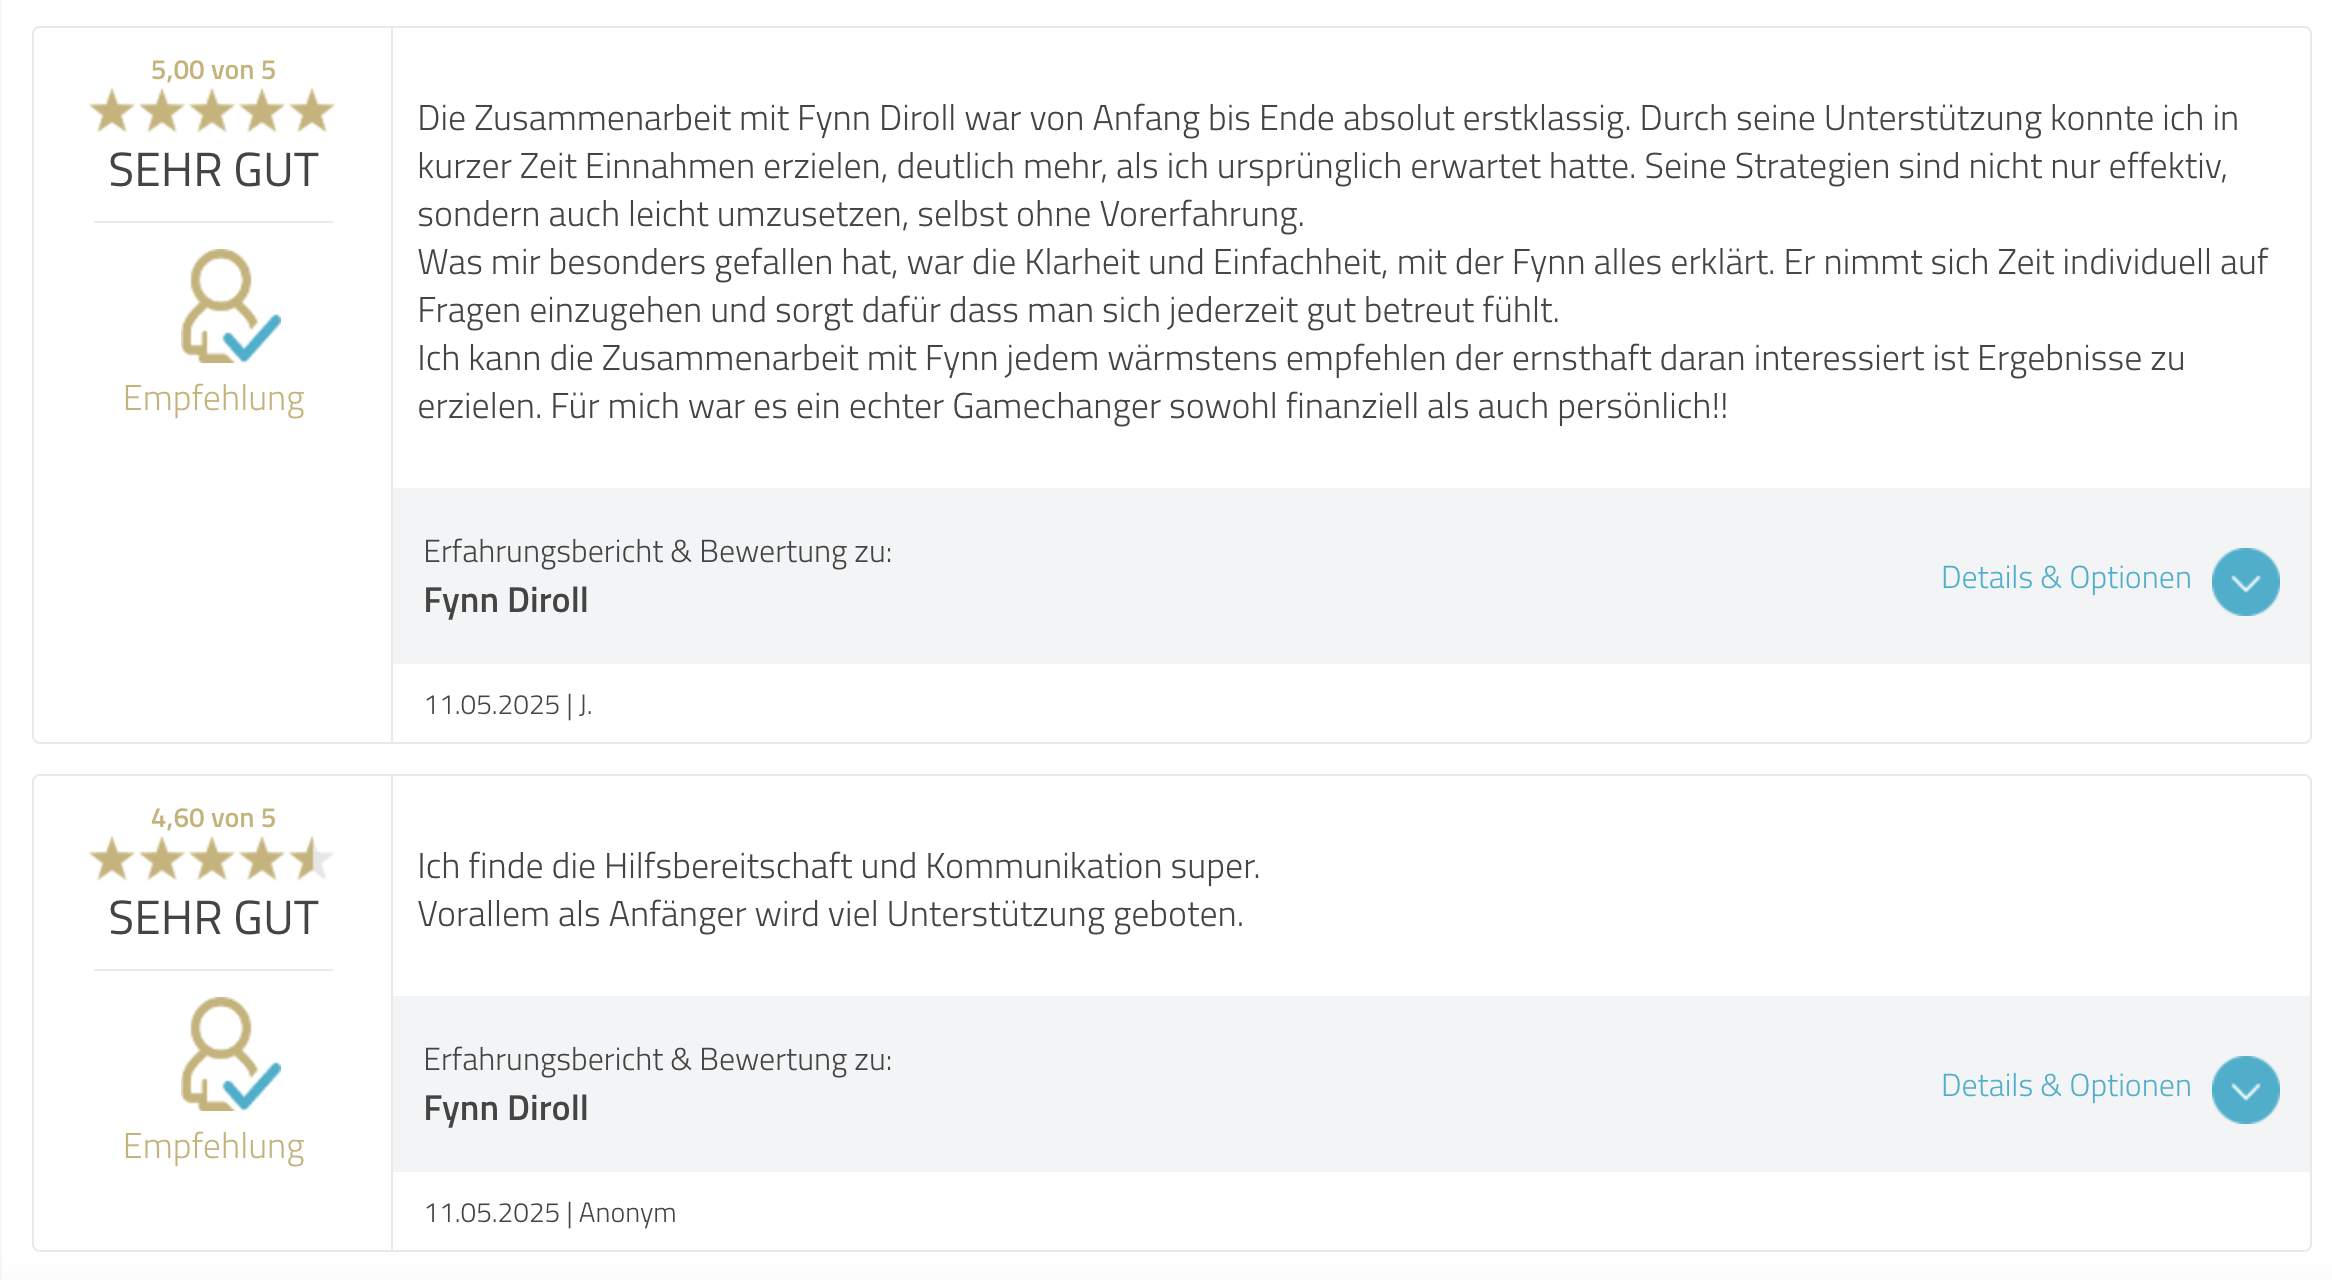Viewport: 2332px width, 1280px height.
Task: Click the date 11.05.2025 | J. line
Action: click(x=508, y=705)
